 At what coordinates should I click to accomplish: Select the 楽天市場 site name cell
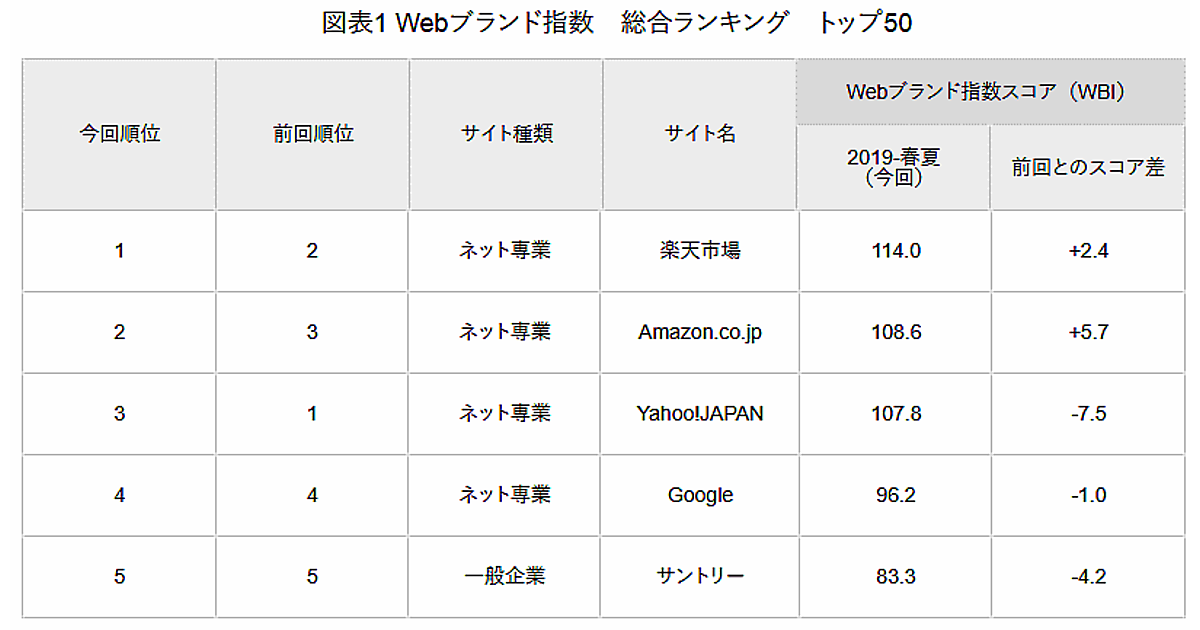pyautogui.click(x=700, y=250)
